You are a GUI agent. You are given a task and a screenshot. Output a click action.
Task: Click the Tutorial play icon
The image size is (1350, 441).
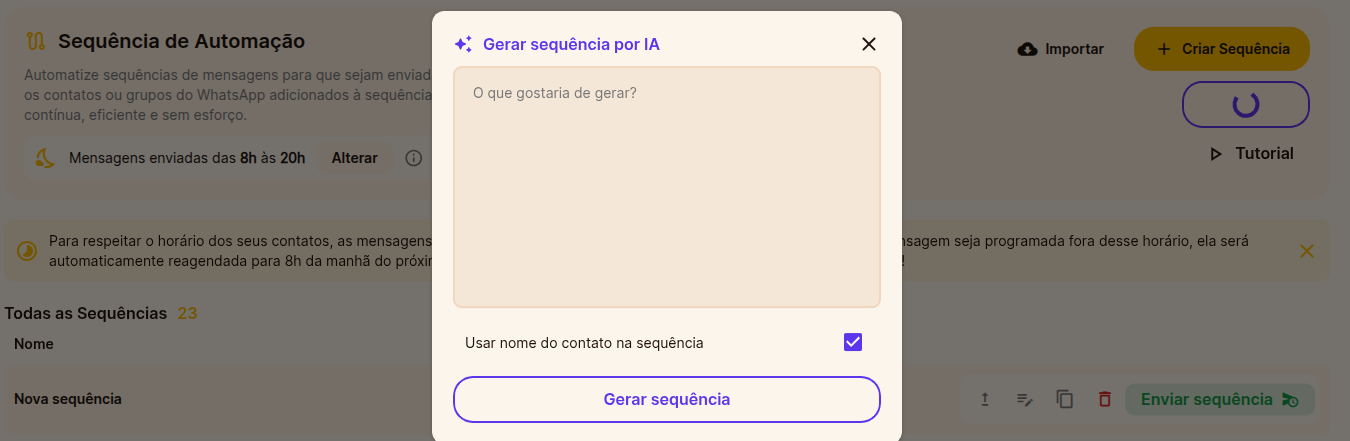(1216, 154)
